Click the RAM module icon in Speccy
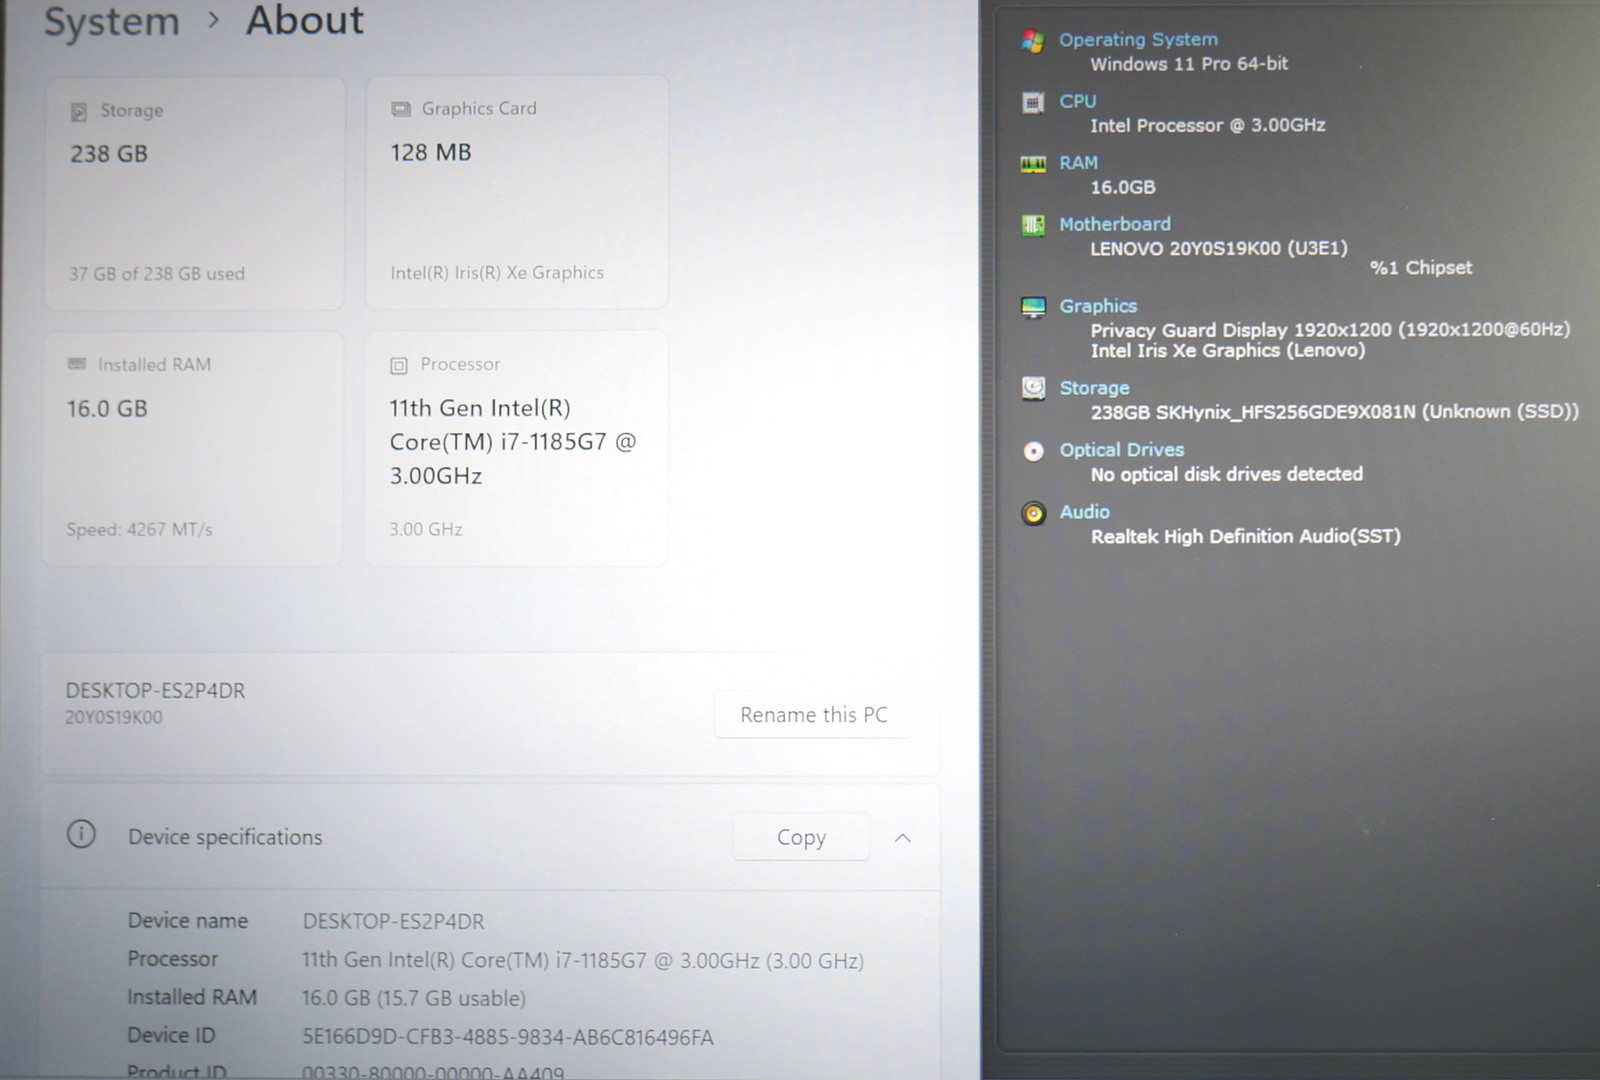Image resolution: width=1600 pixels, height=1080 pixels. [1033, 164]
